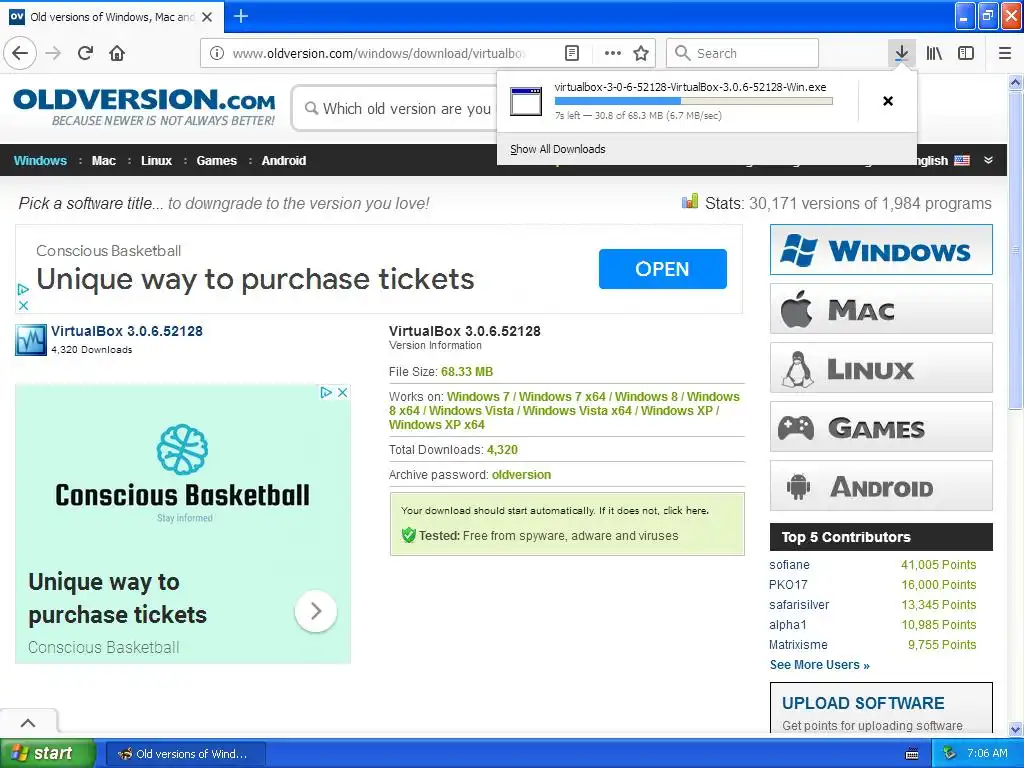
Task: Open the downloaded virtualbox exe file entry
Action: point(676,101)
